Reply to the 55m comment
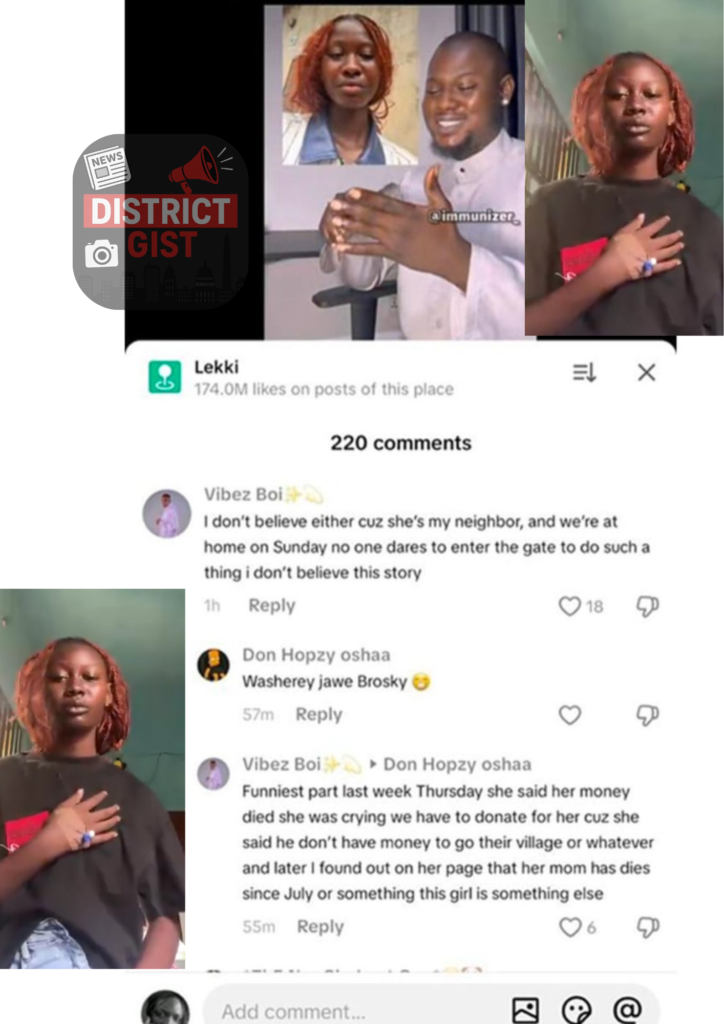The width and height of the screenshot is (724, 1024). [320, 927]
